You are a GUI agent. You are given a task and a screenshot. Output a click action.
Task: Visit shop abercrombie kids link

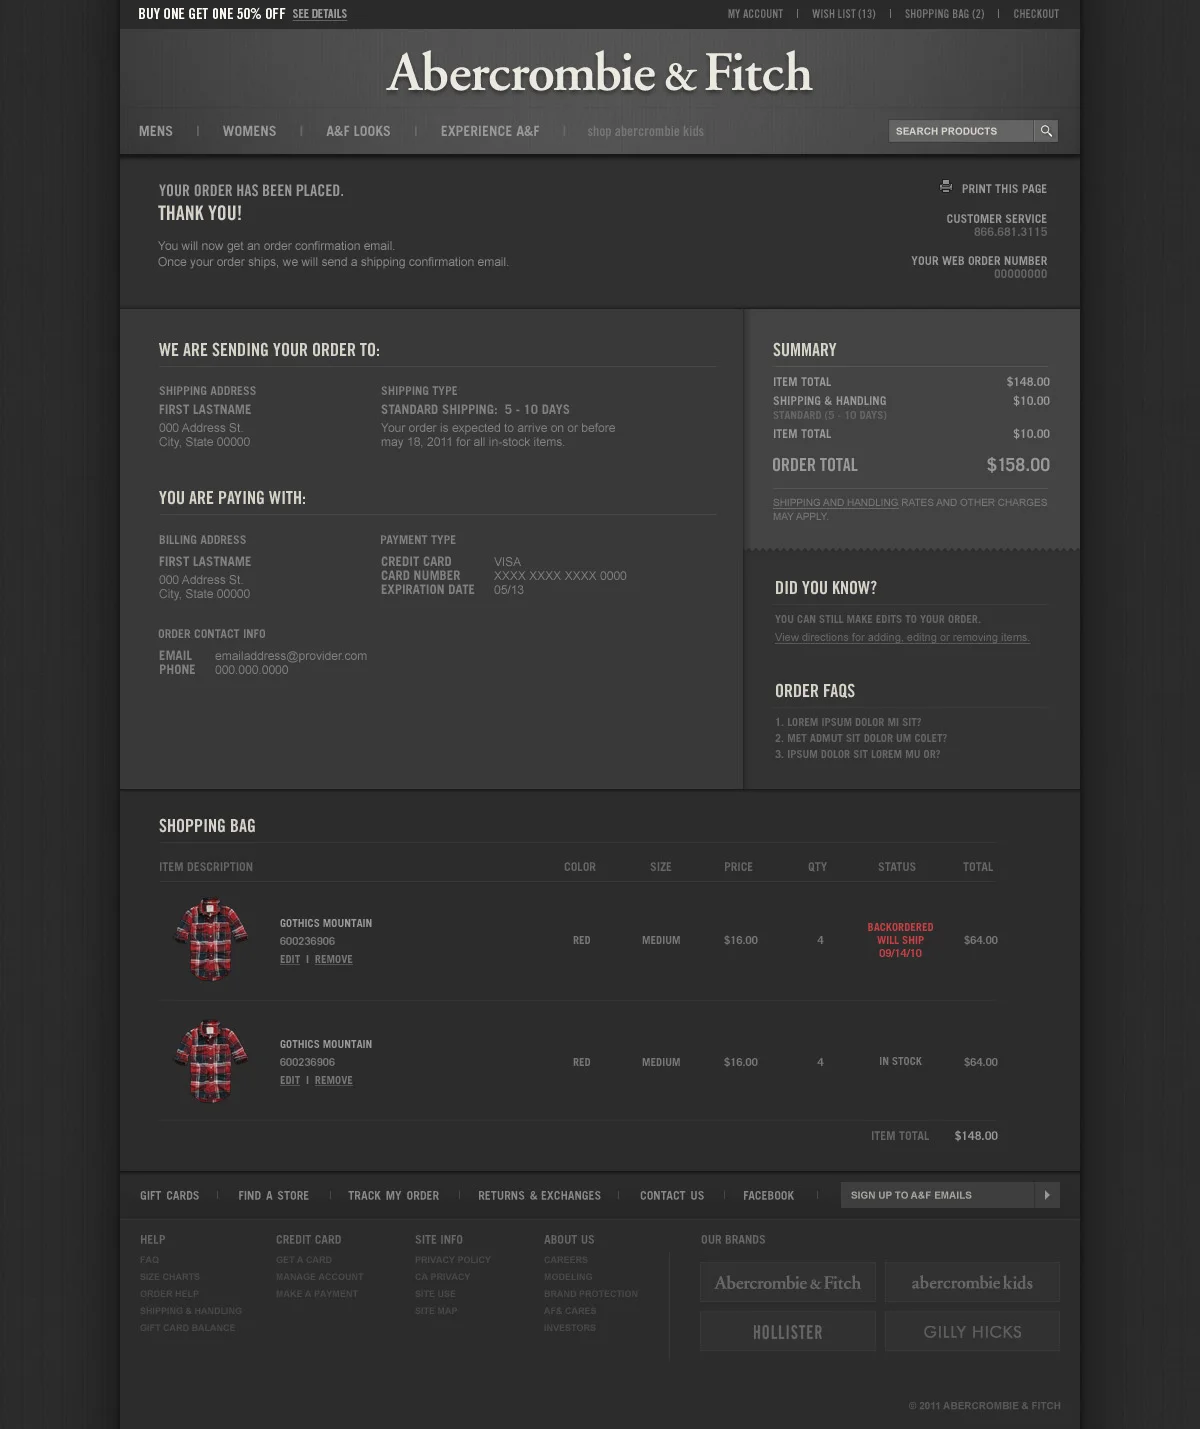click(x=646, y=131)
